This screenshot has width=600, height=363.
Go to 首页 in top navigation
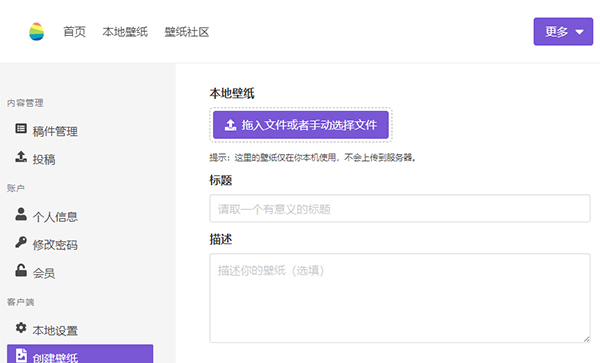(74, 32)
